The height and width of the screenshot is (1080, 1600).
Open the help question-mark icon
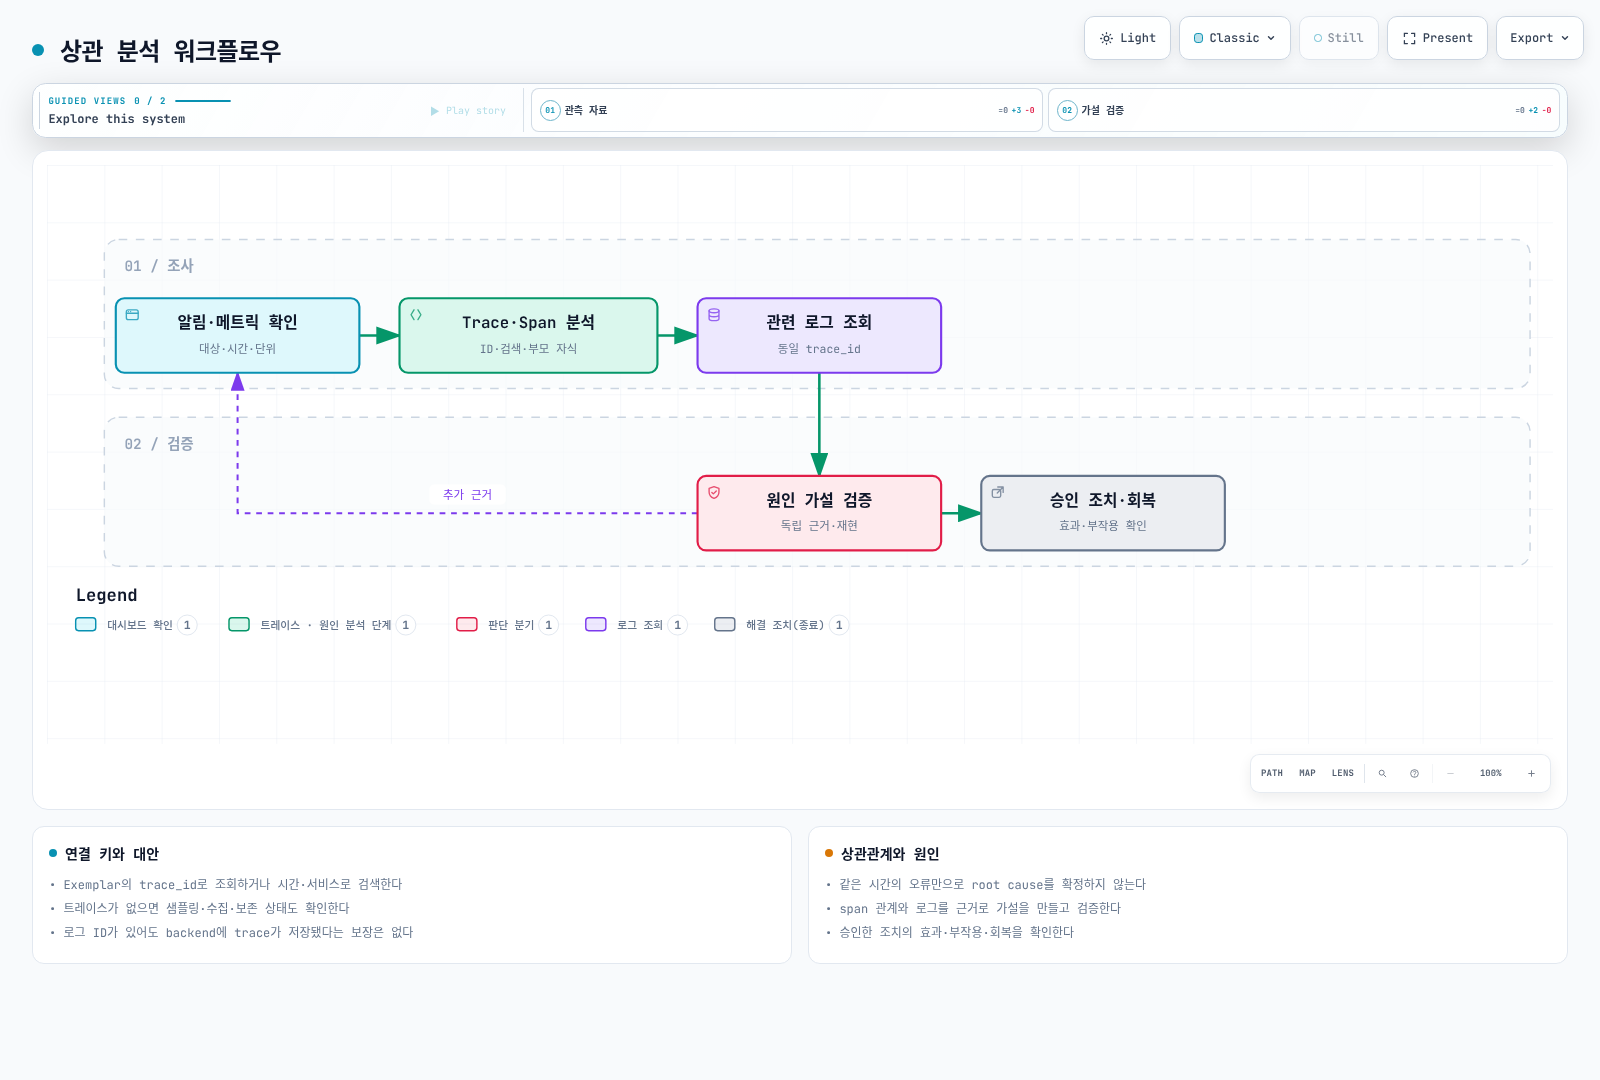click(1414, 773)
